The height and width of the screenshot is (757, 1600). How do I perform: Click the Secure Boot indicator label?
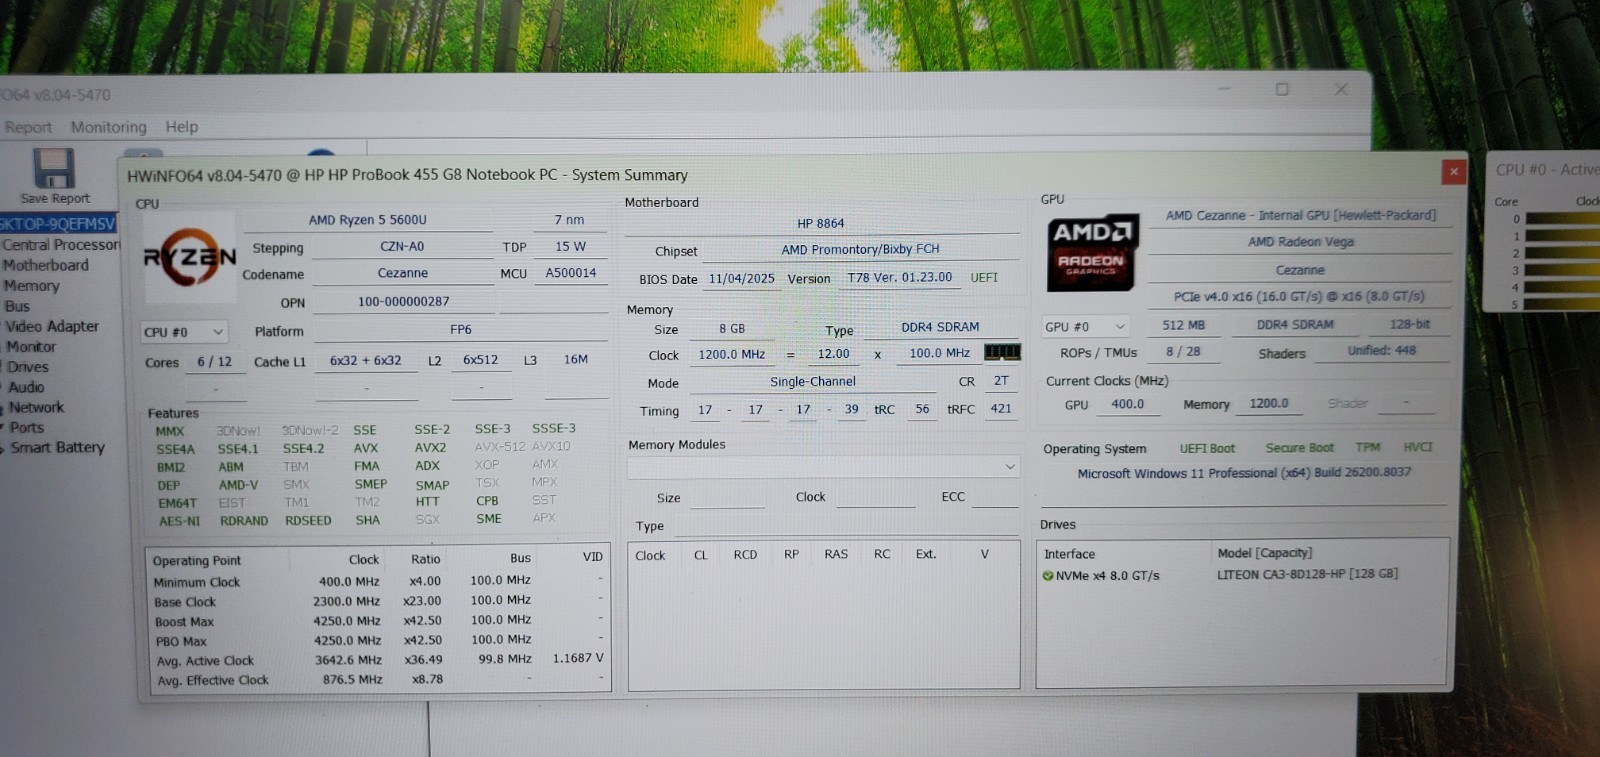(1300, 448)
